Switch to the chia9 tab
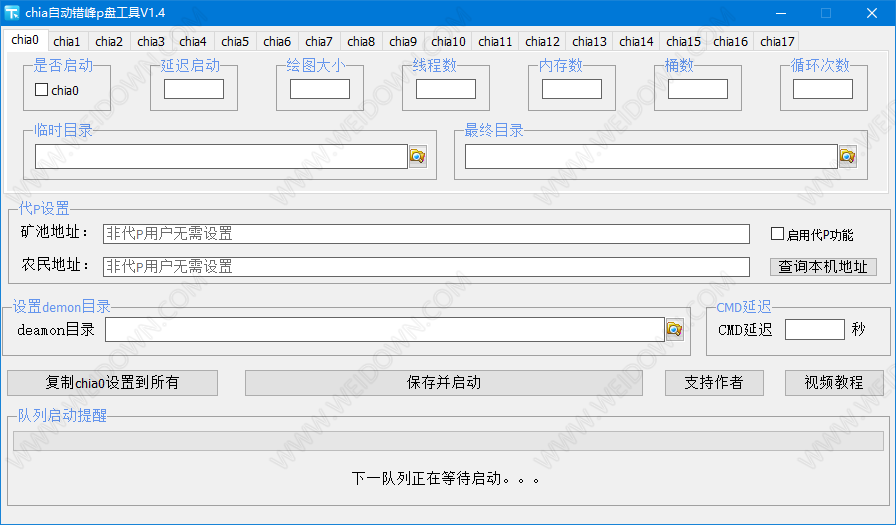896x525 pixels. click(403, 42)
